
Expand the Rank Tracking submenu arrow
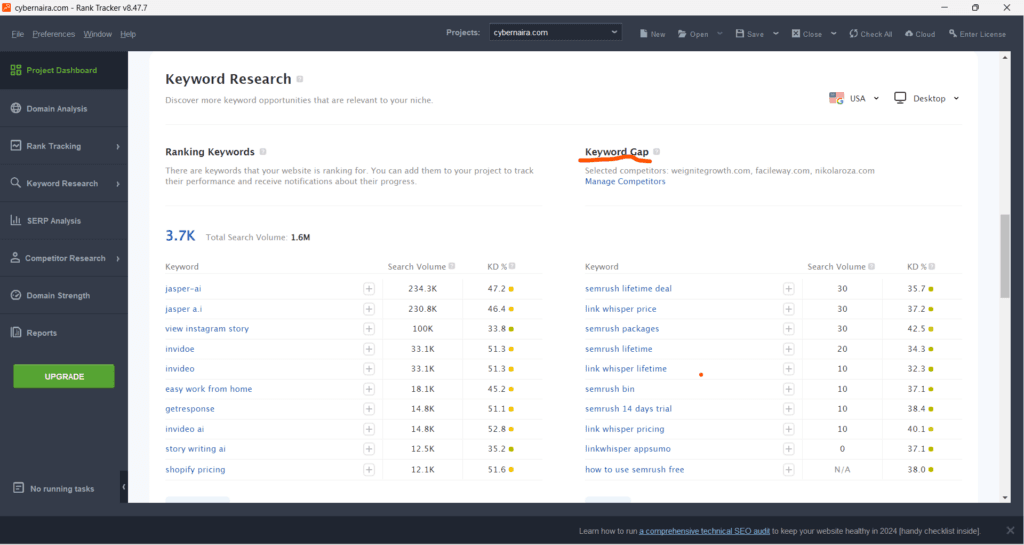pyautogui.click(x=118, y=147)
